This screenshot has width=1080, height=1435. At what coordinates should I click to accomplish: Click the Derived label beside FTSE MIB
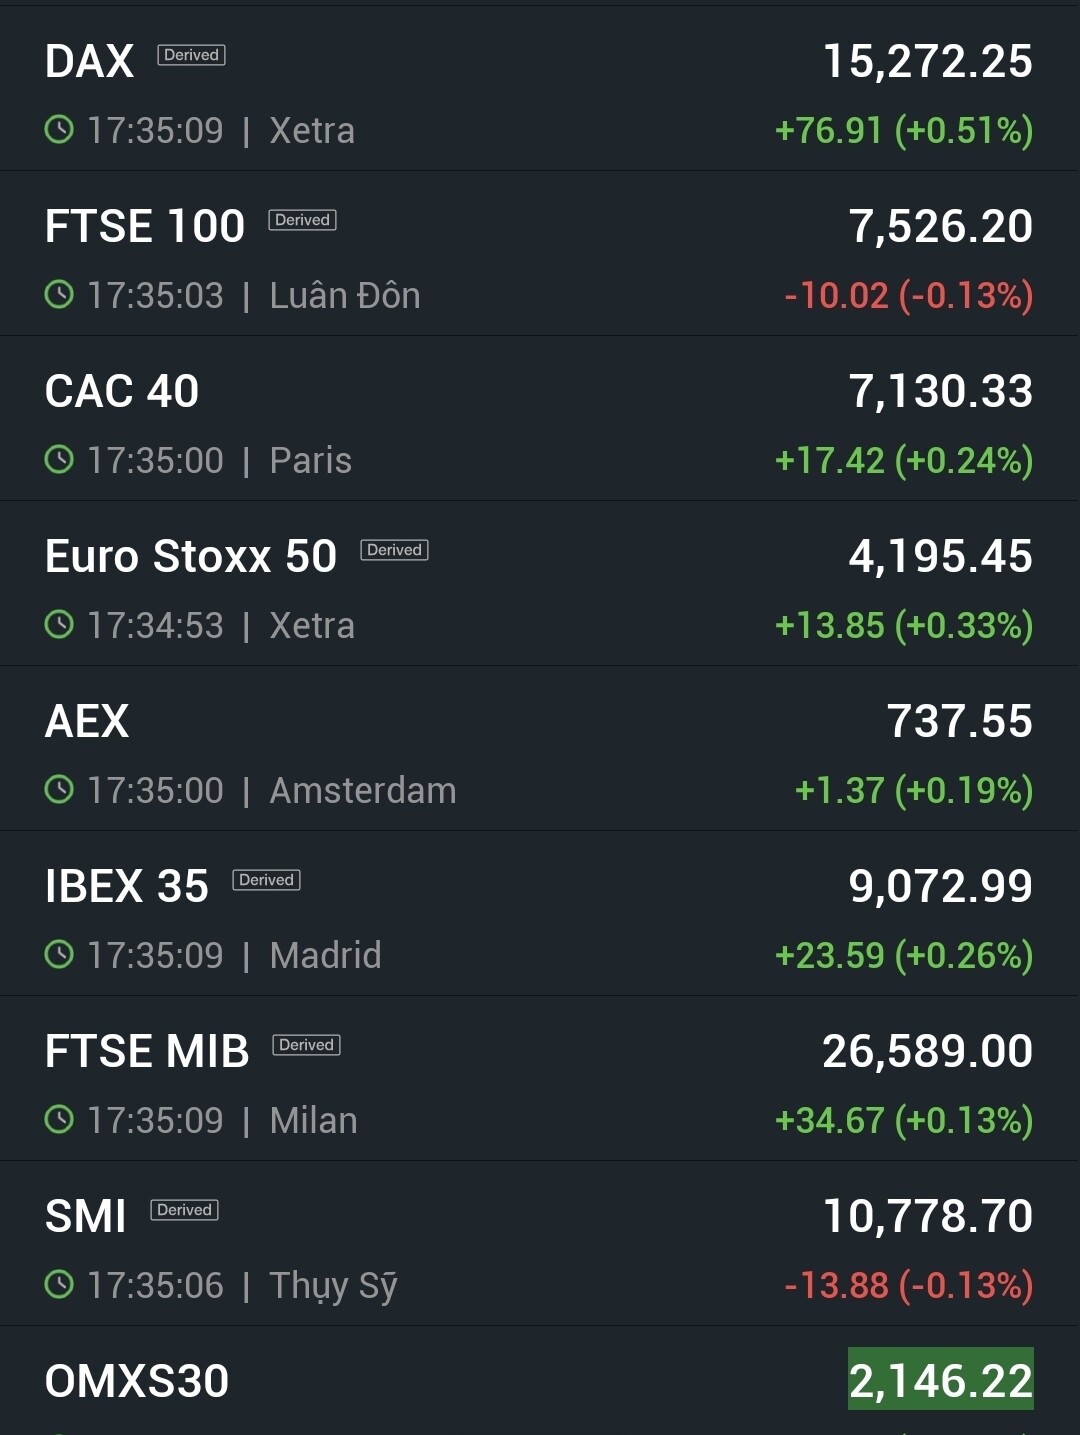click(x=306, y=1045)
